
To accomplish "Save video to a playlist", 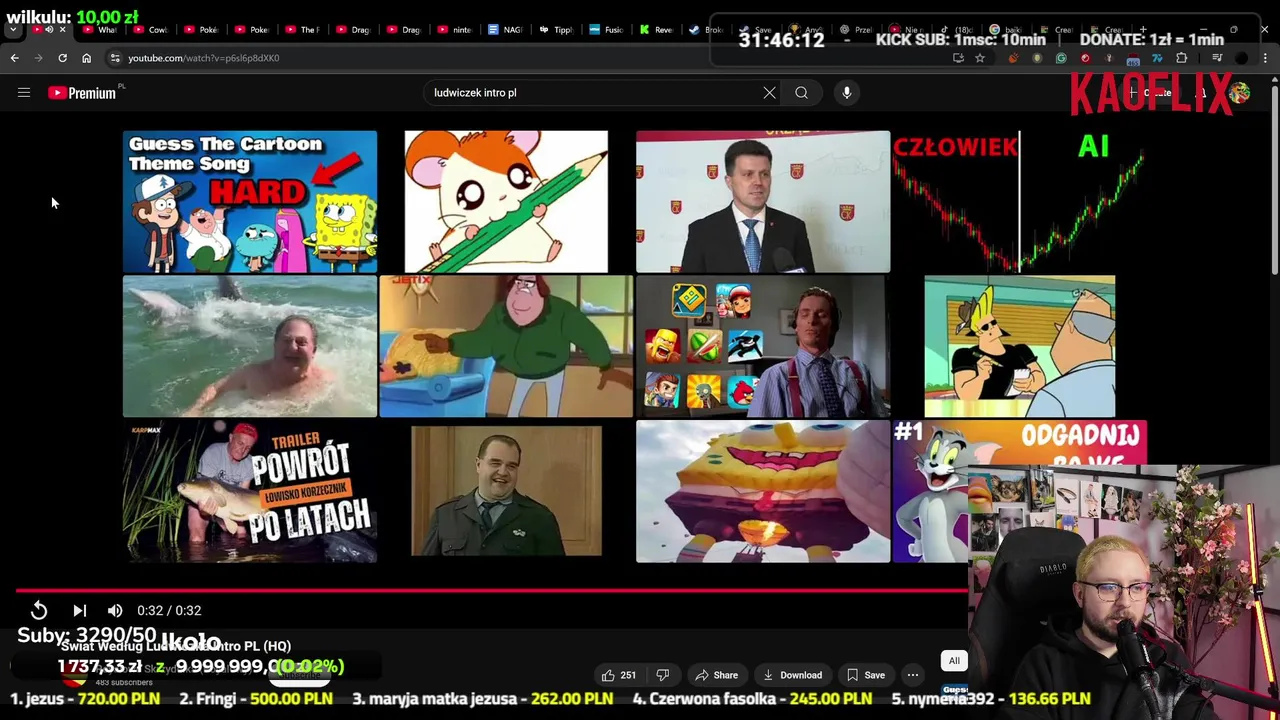I will (865, 675).
